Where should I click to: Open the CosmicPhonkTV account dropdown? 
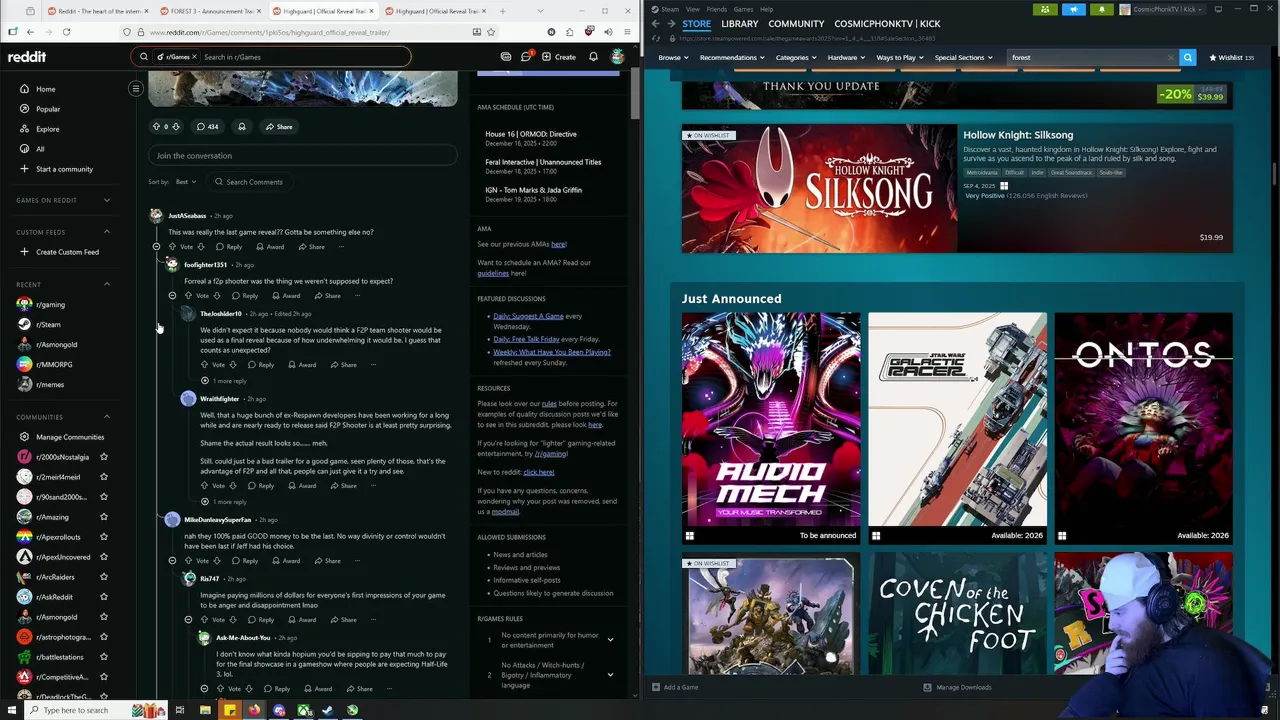tap(1161, 9)
